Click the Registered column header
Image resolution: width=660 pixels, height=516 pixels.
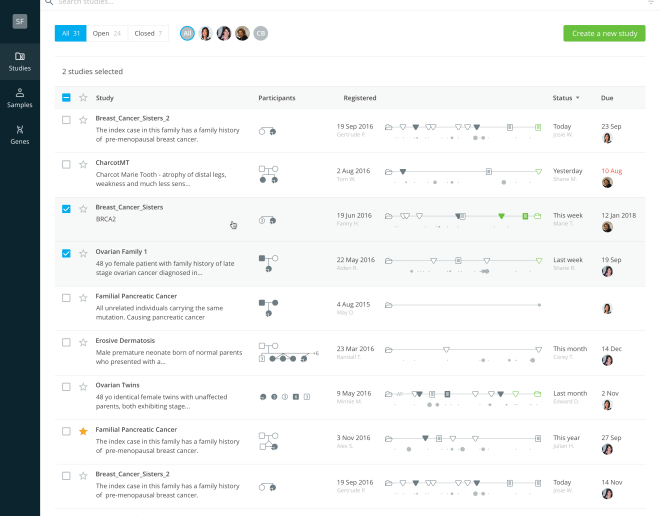[360, 98]
